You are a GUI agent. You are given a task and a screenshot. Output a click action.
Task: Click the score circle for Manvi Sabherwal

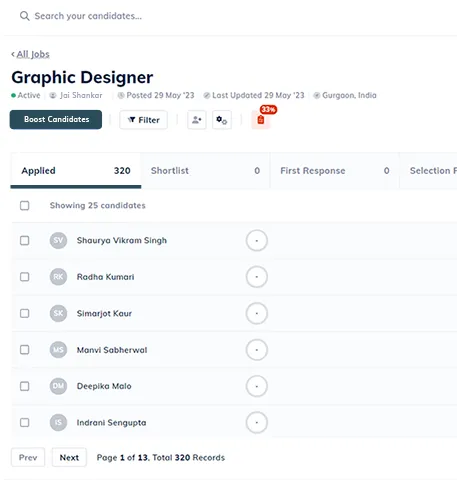point(257,350)
